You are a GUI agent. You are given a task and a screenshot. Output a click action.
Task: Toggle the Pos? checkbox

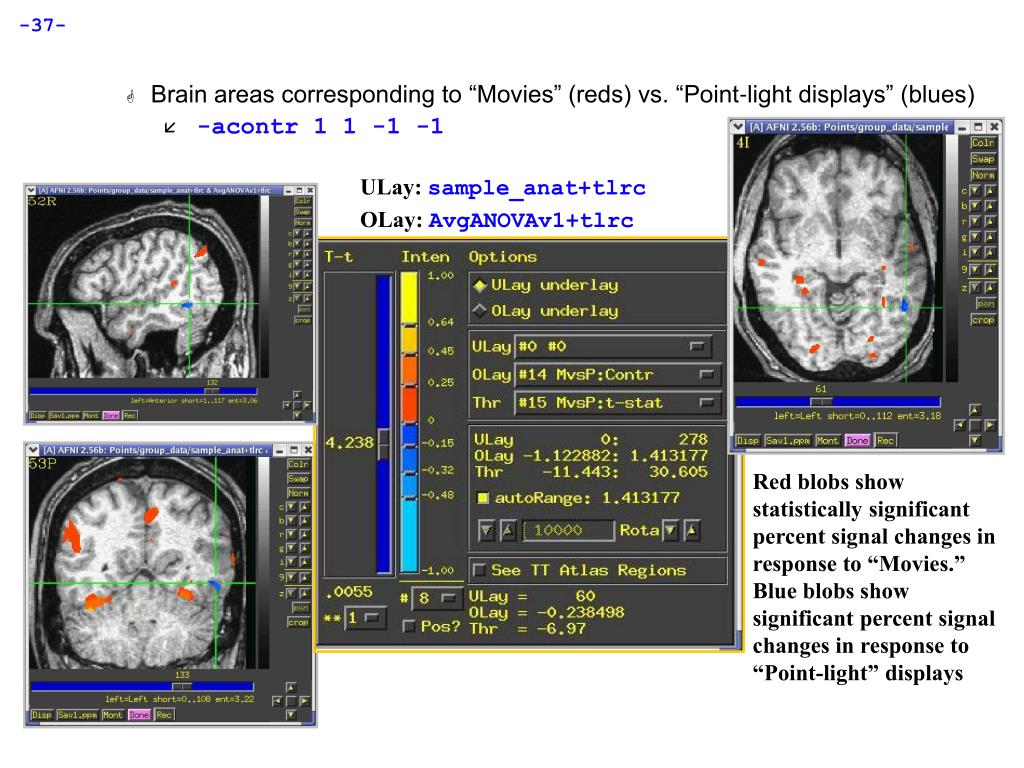(409, 626)
